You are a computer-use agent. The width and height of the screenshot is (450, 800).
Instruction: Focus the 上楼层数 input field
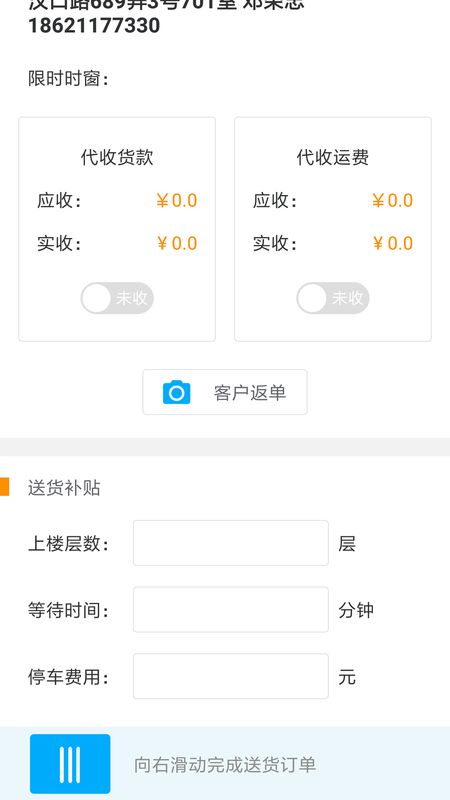point(231,543)
